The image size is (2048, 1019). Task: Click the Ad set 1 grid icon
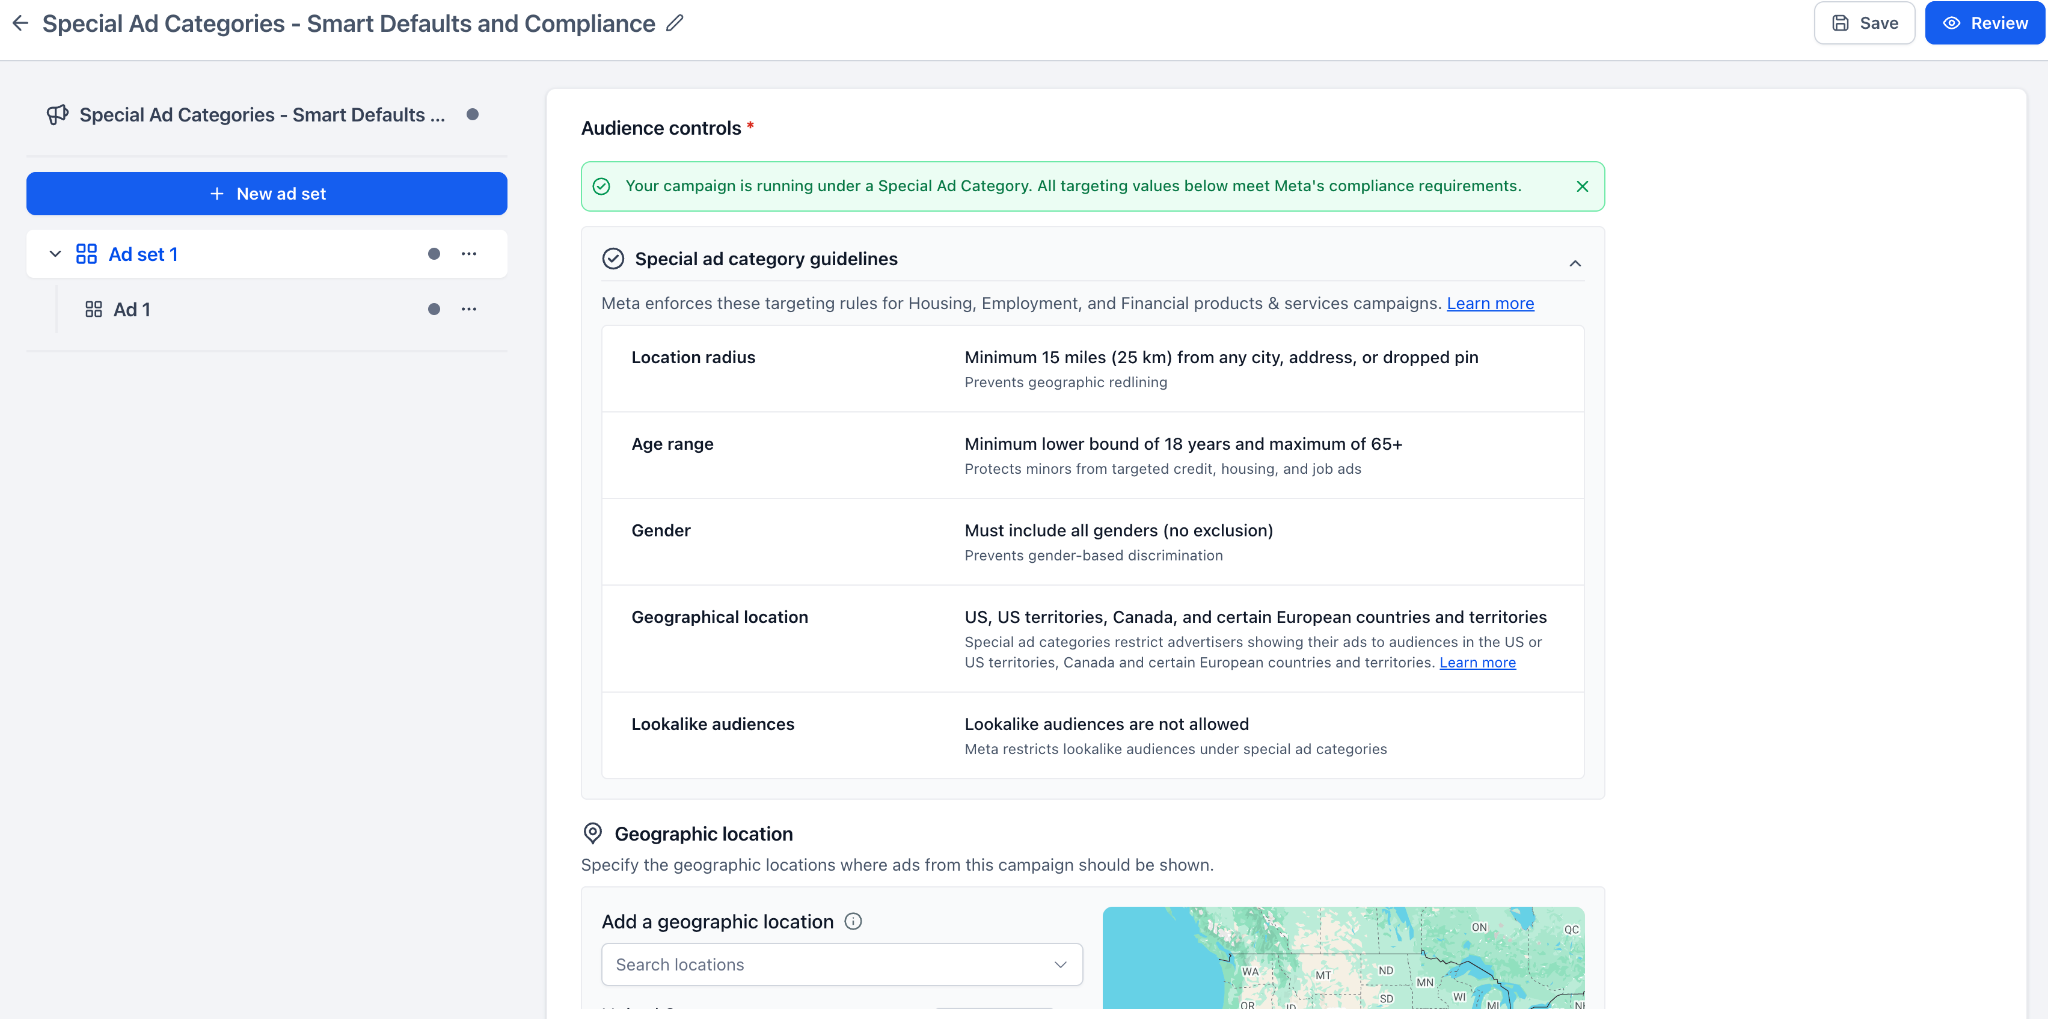(x=87, y=254)
